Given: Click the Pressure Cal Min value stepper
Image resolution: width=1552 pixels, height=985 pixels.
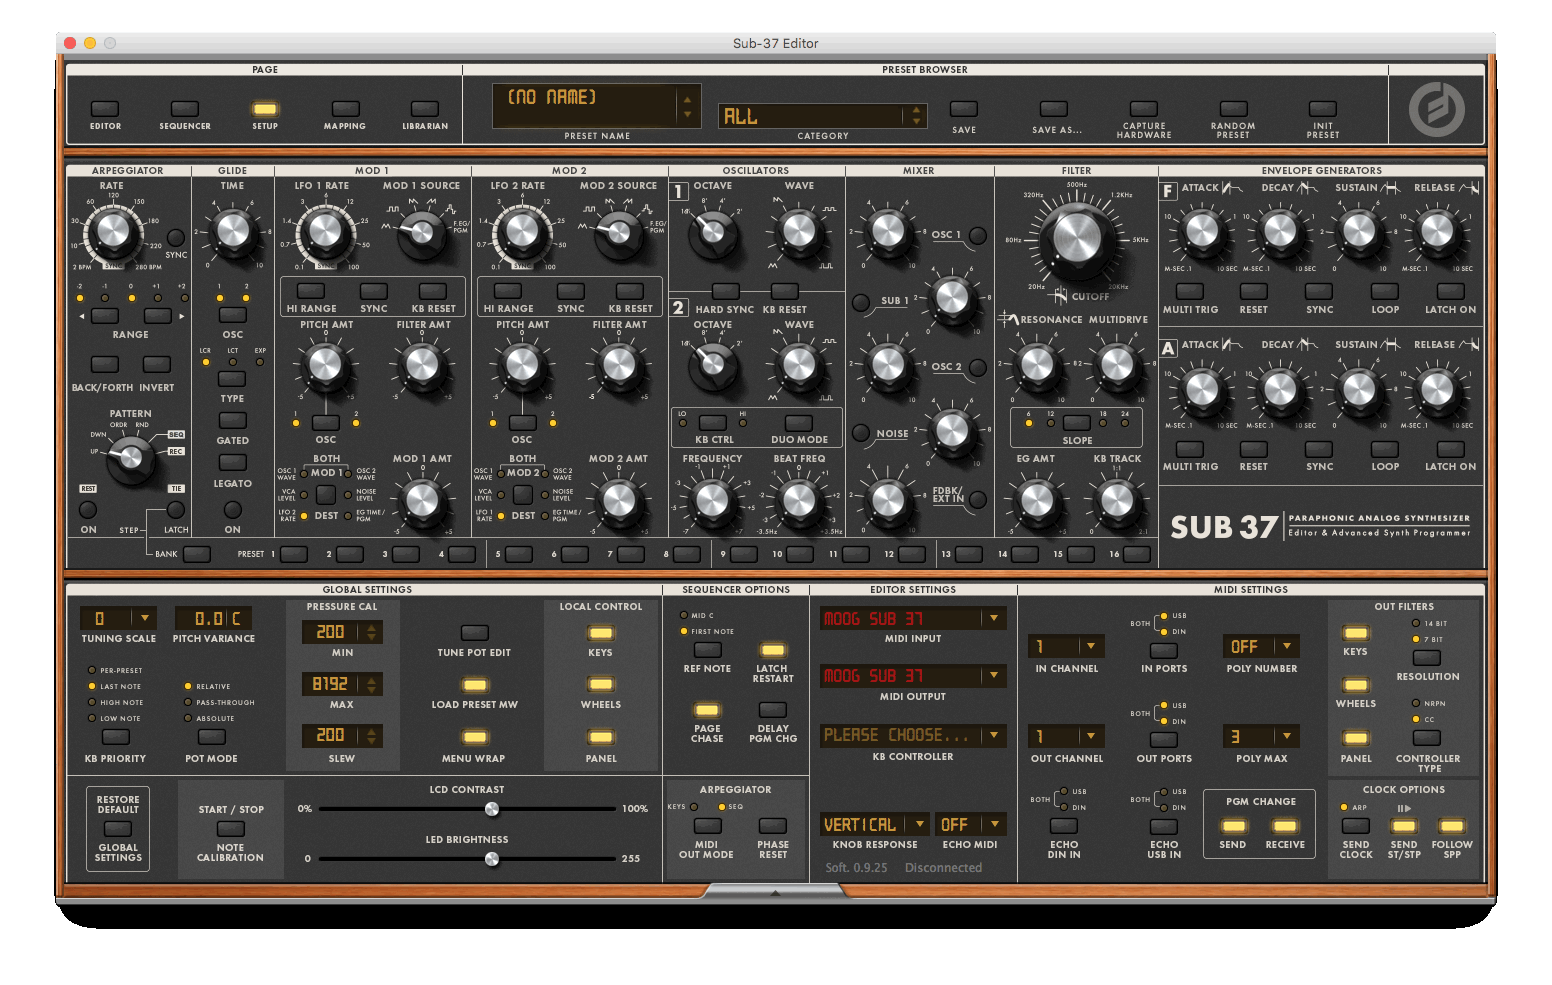Looking at the screenshot, I should point(372,632).
